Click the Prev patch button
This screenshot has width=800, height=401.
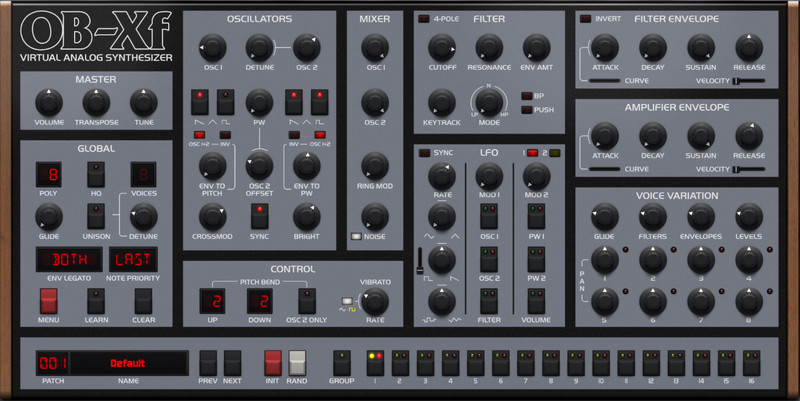(x=208, y=363)
